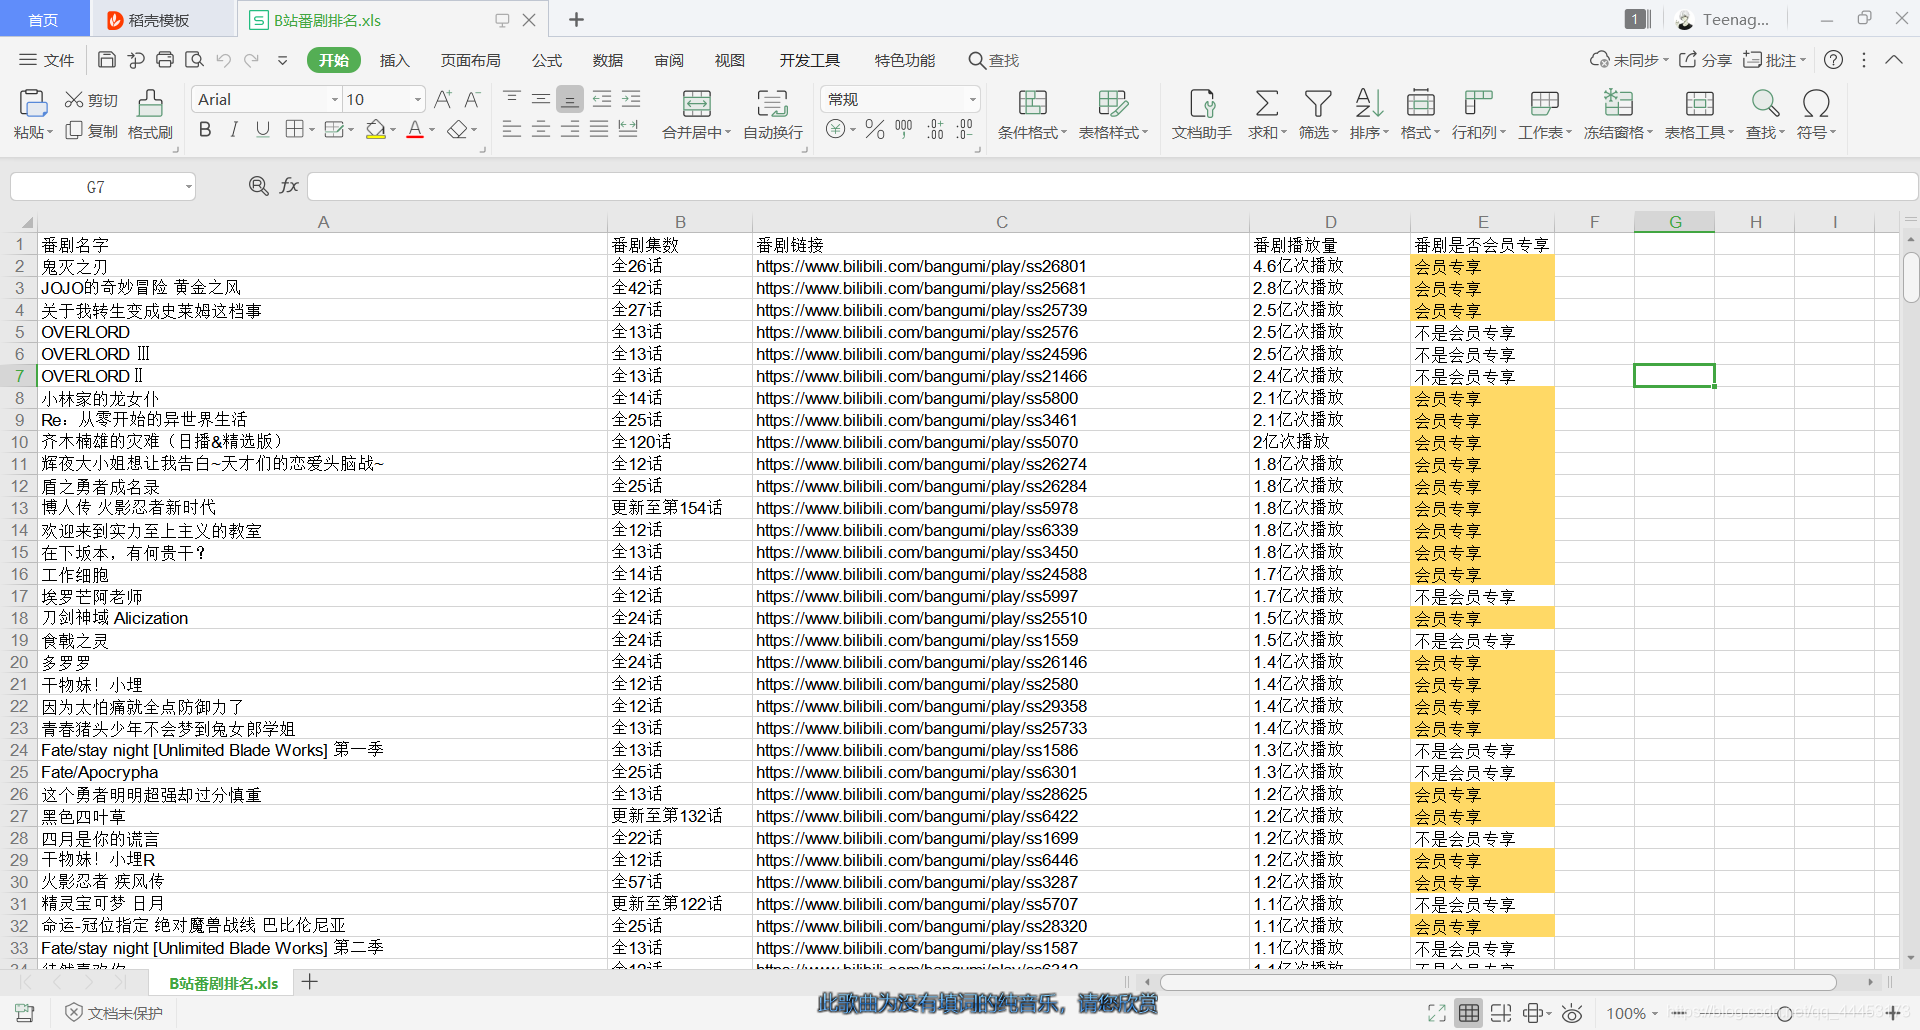
Task: Click the Sum sigma icon
Action: pyautogui.click(x=1267, y=103)
